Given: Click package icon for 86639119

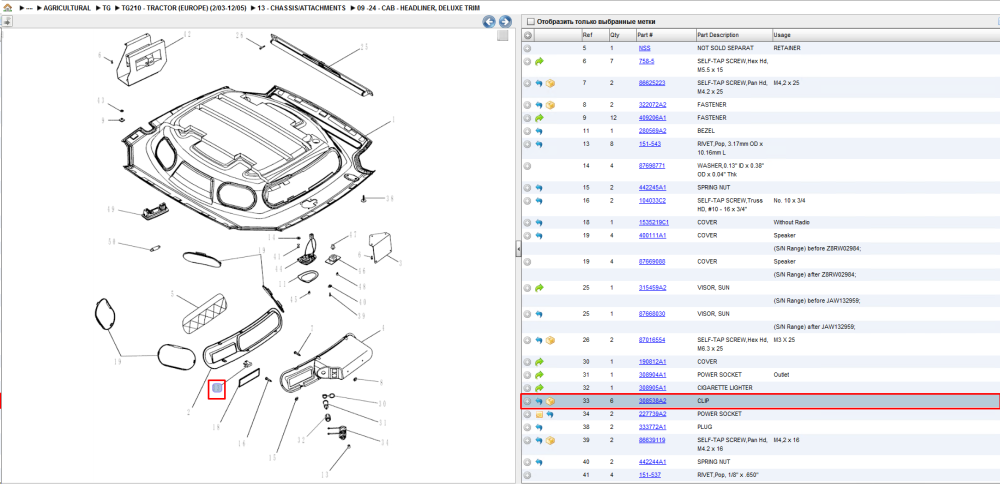Looking at the screenshot, I should pyautogui.click(x=550, y=440).
